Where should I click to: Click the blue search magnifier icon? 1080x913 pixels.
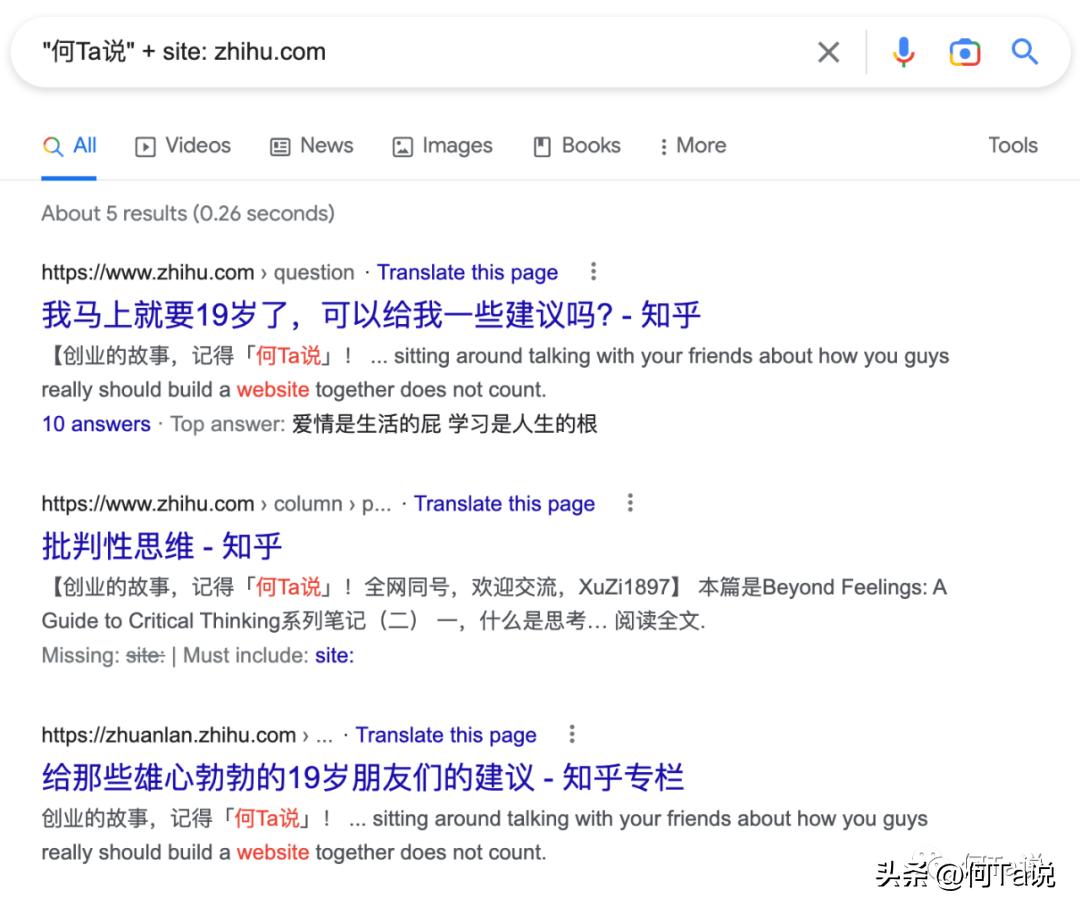(1024, 52)
